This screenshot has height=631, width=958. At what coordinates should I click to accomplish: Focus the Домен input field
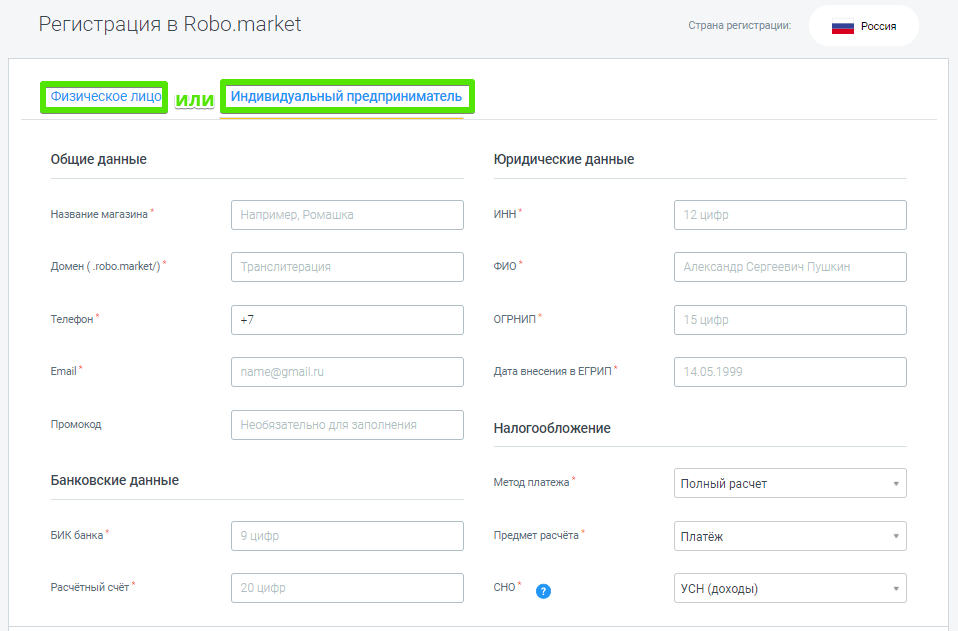click(x=347, y=267)
